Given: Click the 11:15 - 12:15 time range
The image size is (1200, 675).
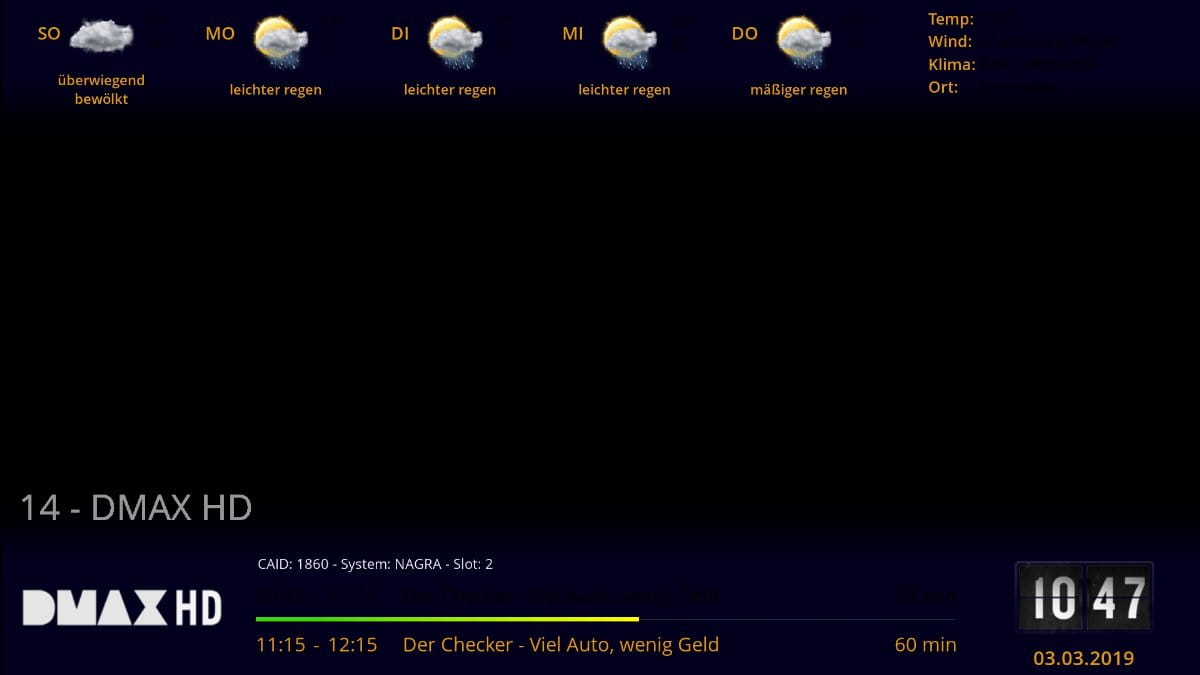Looking at the screenshot, I should coord(317,645).
